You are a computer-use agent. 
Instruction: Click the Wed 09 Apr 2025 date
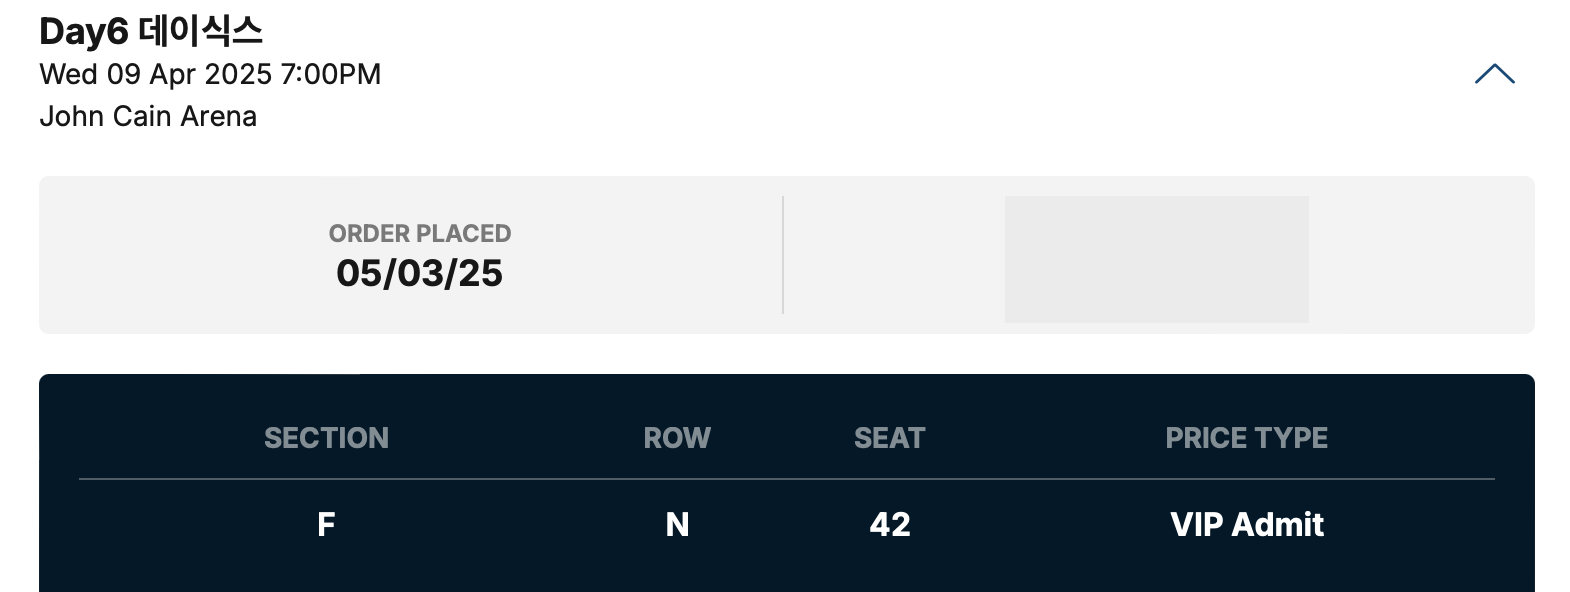tap(155, 75)
